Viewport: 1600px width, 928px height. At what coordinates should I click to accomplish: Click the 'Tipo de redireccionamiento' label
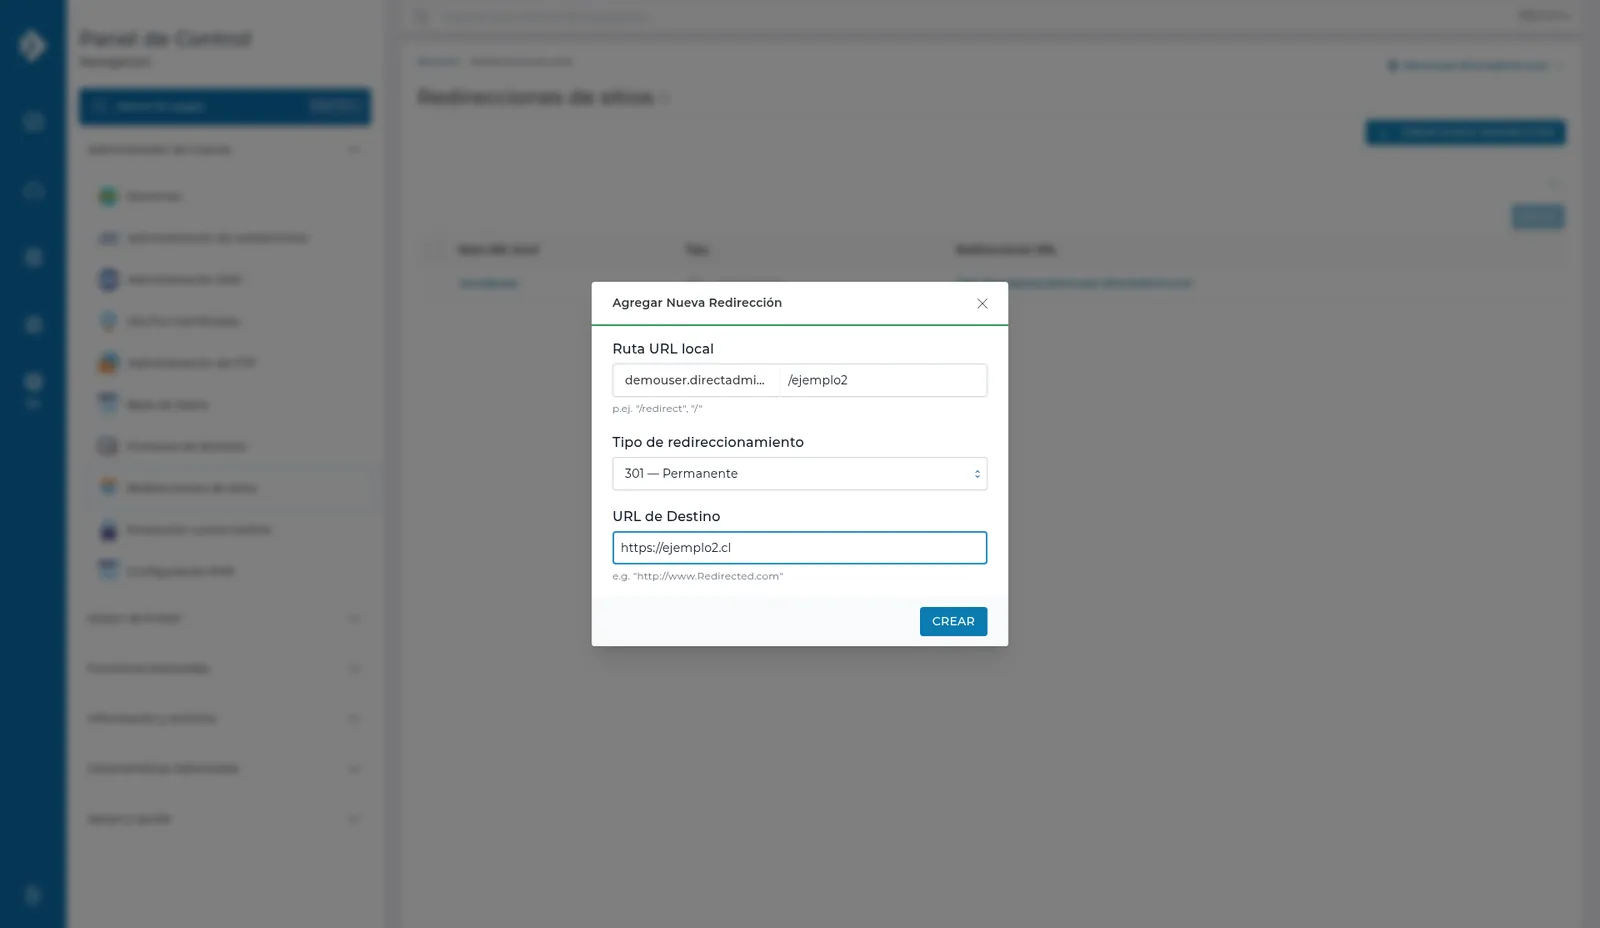click(708, 442)
